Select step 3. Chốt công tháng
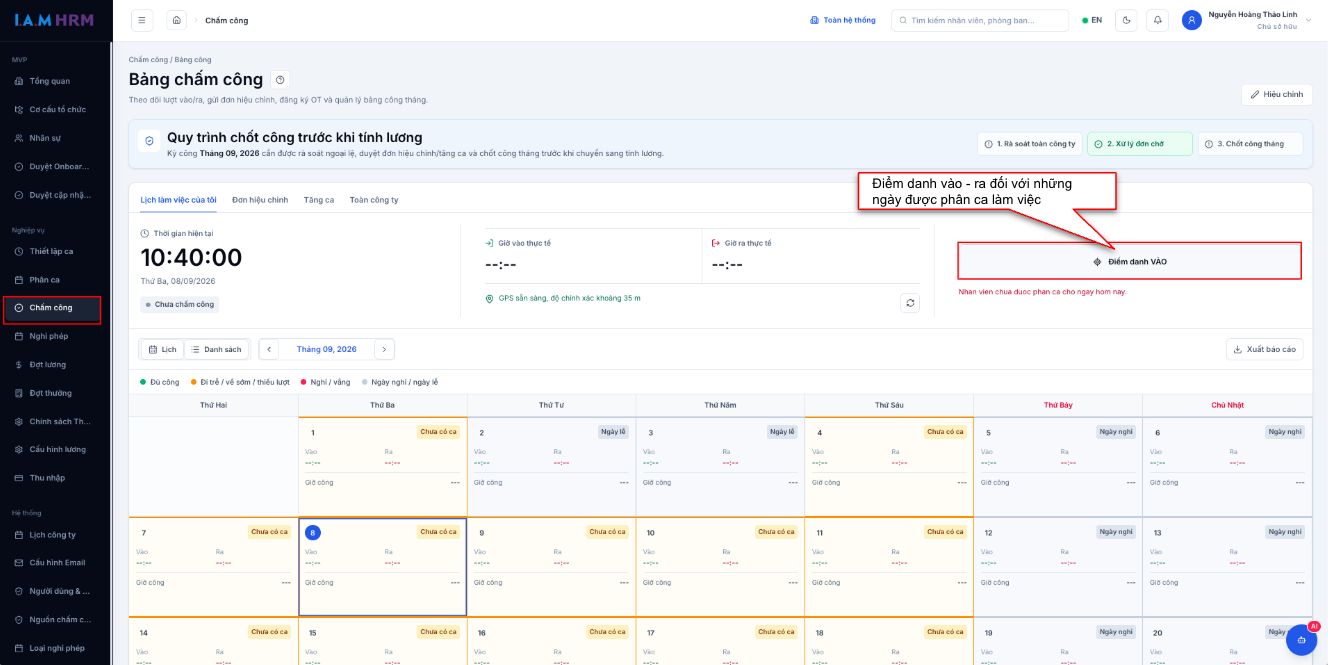 tap(1250, 144)
